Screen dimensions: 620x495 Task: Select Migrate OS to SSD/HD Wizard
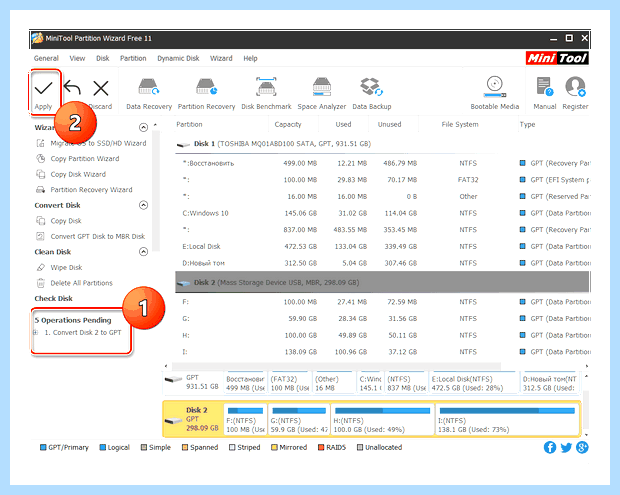[98, 143]
